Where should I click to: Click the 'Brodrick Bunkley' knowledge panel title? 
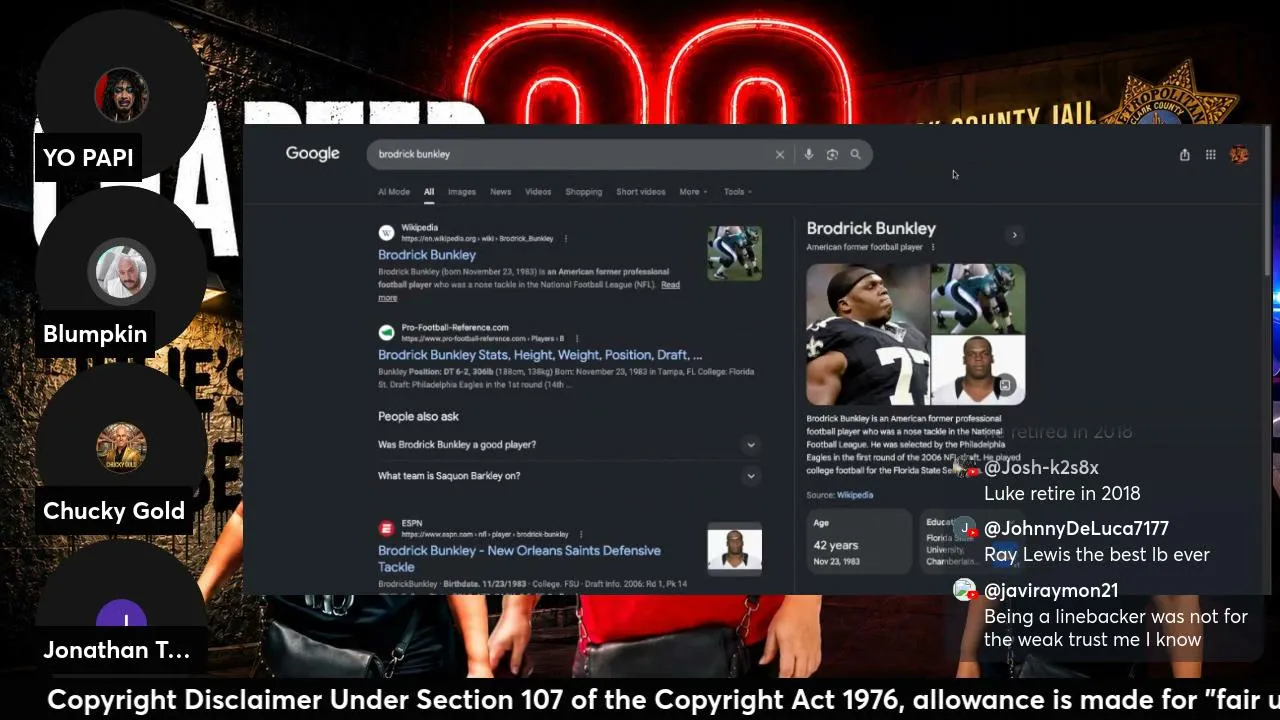pyautogui.click(x=871, y=229)
